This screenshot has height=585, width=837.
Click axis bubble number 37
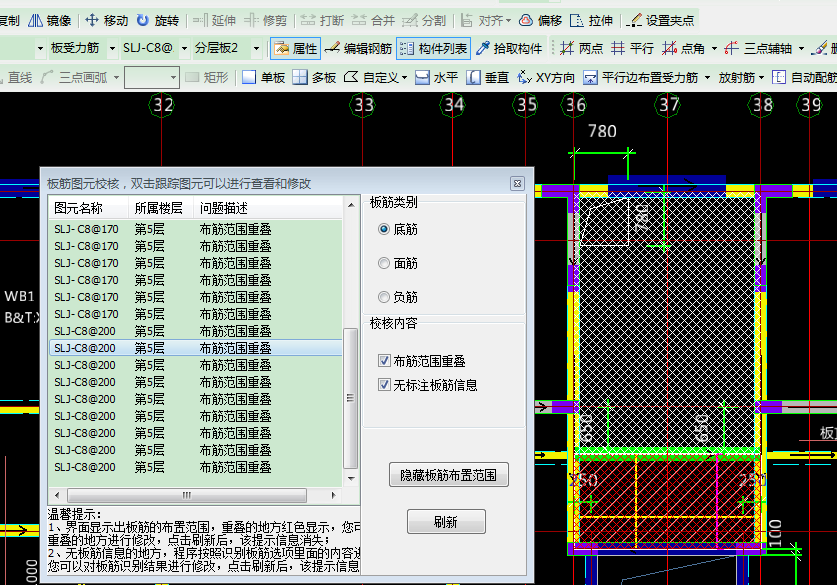pyautogui.click(x=668, y=105)
